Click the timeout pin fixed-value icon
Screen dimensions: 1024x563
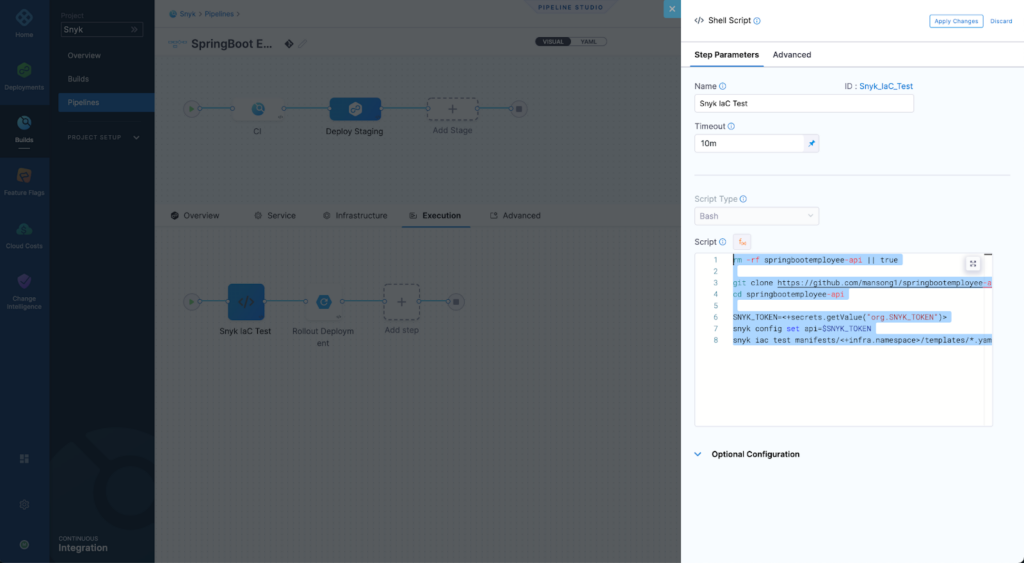point(811,143)
